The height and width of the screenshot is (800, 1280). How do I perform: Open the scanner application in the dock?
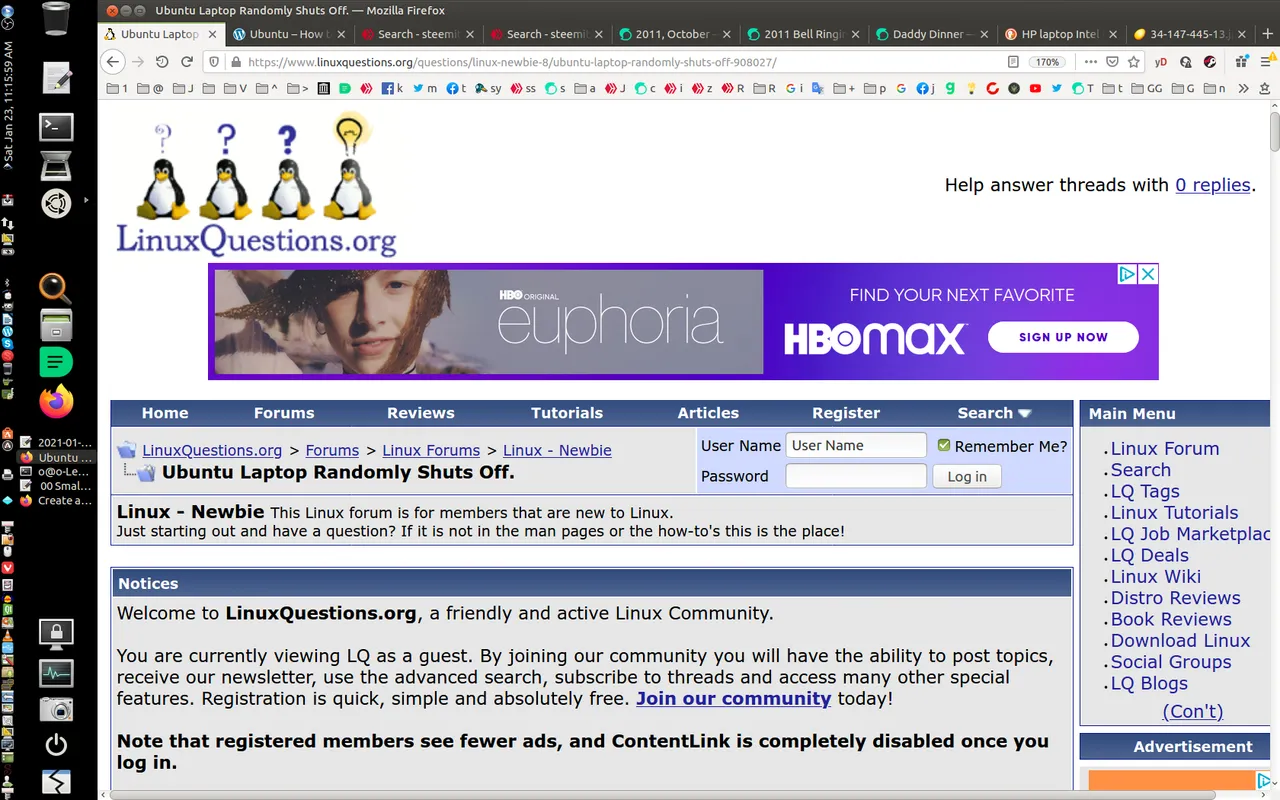[56, 166]
